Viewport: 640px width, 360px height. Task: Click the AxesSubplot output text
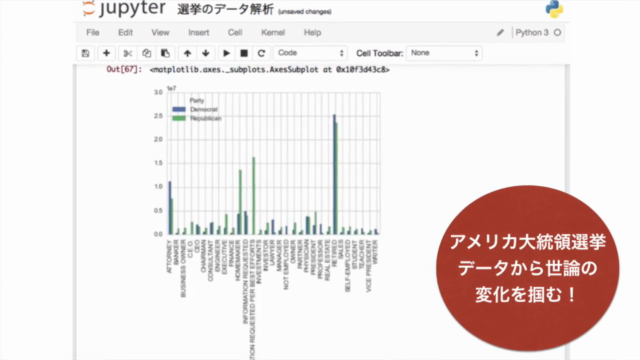[x=269, y=70]
